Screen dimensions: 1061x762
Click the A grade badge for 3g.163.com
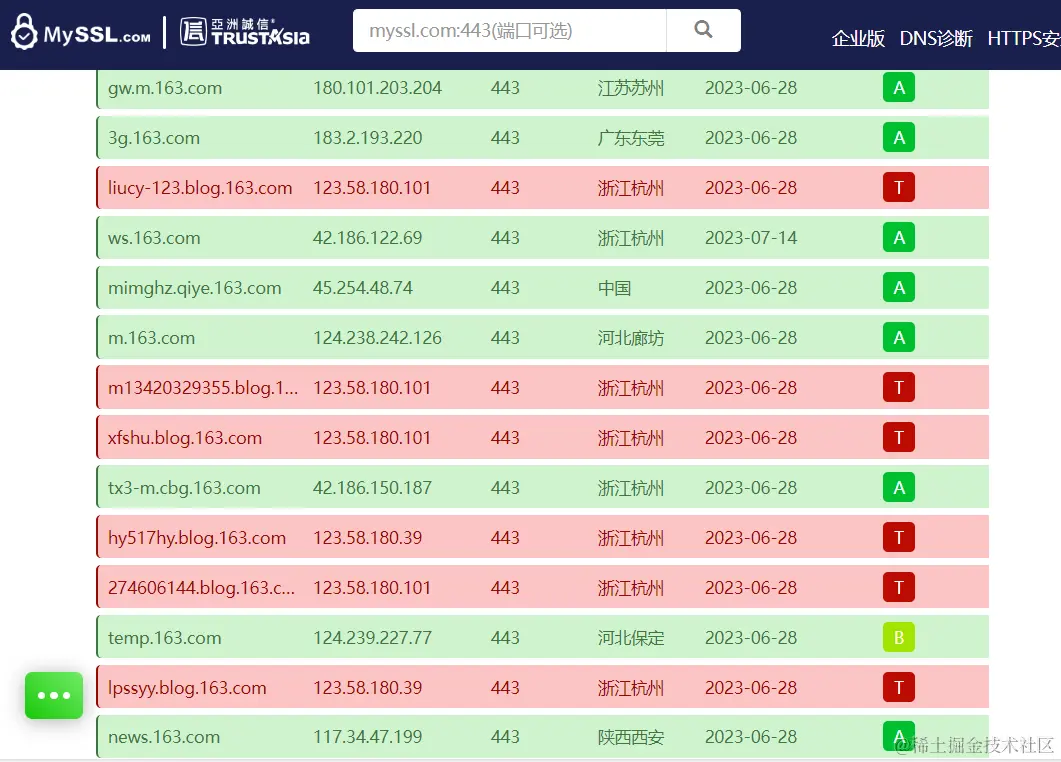click(899, 137)
